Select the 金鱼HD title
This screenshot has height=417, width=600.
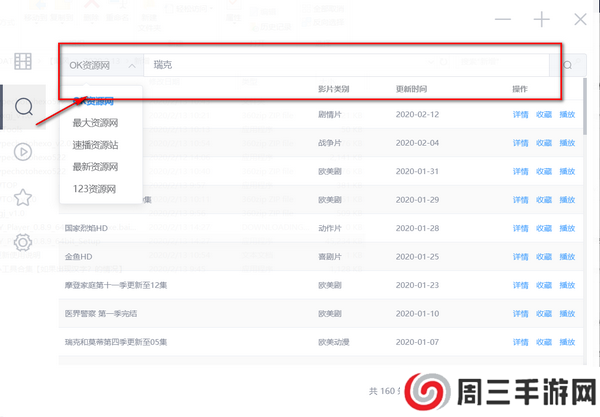point(78,257)
